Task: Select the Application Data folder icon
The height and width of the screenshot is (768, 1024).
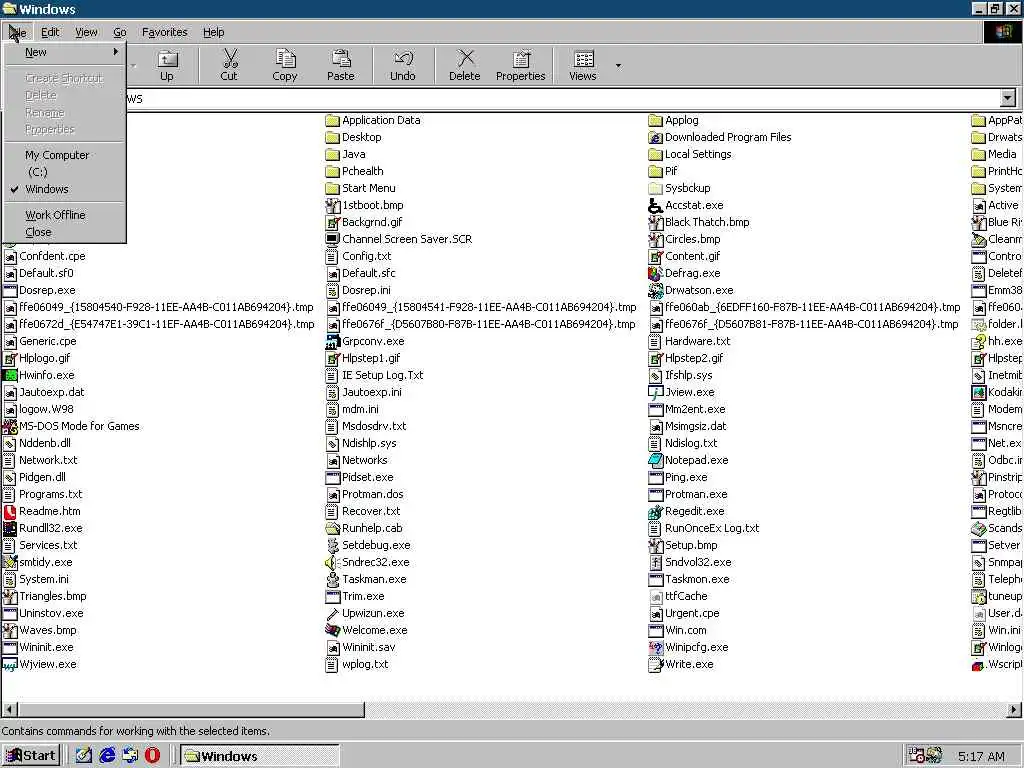Action: [x=332, y=120]
